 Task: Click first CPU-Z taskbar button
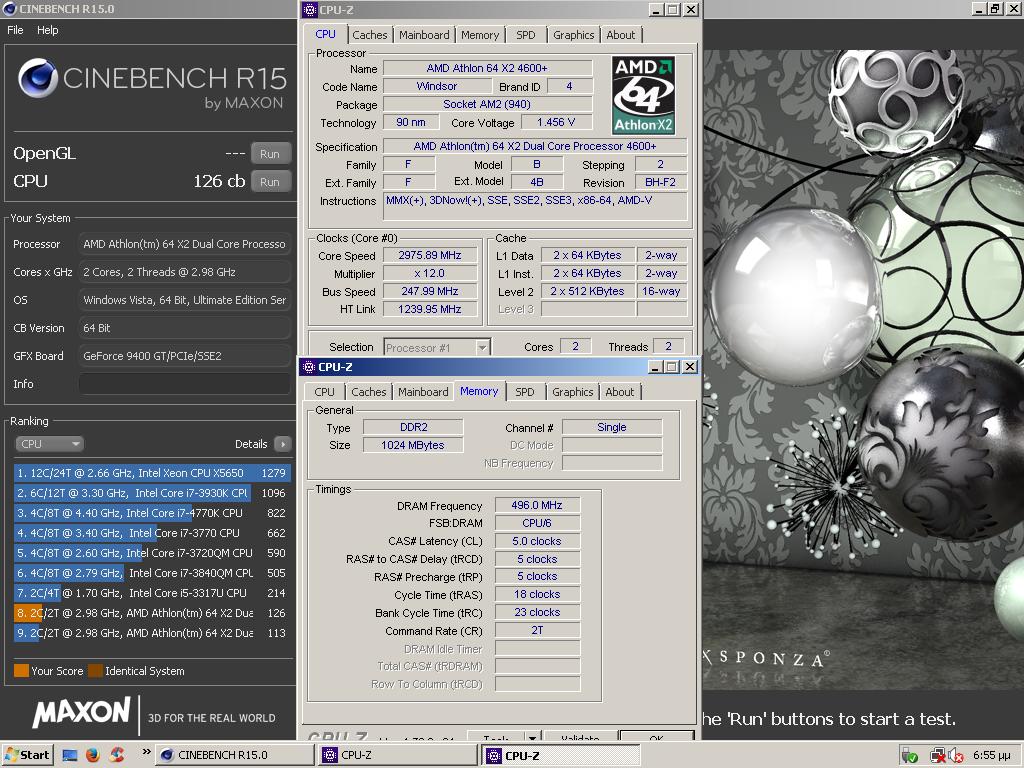[398, 755]
